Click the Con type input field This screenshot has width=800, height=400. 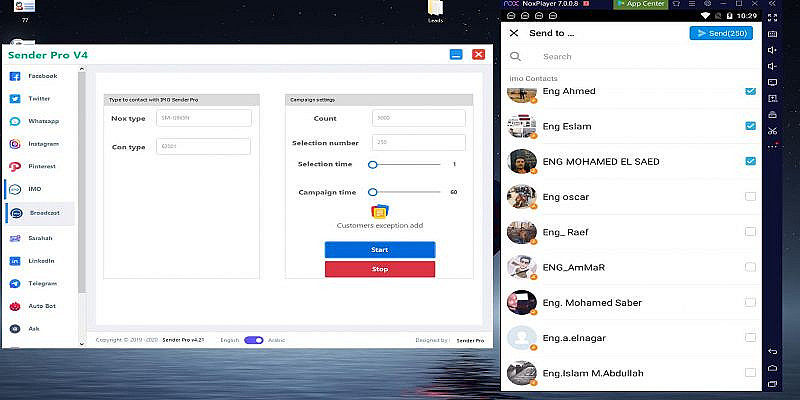coord(203,146)
